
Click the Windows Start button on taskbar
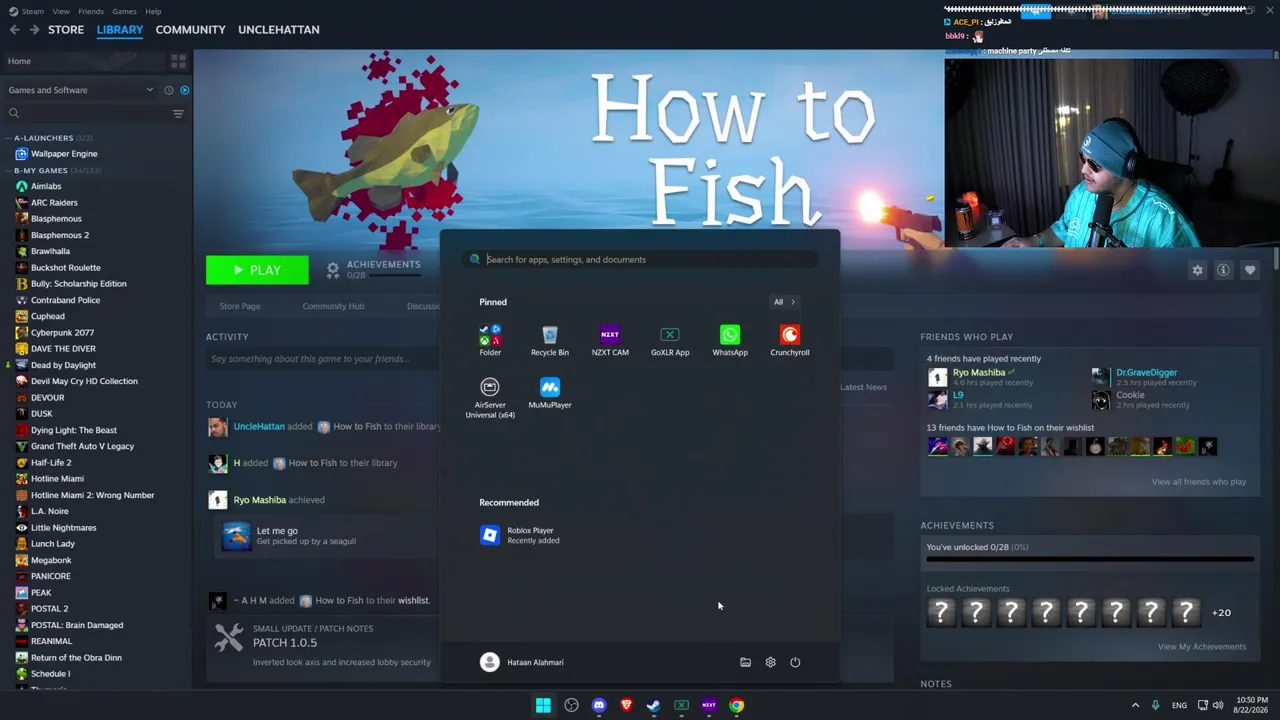pyautogui.click(x=543, y=705)
